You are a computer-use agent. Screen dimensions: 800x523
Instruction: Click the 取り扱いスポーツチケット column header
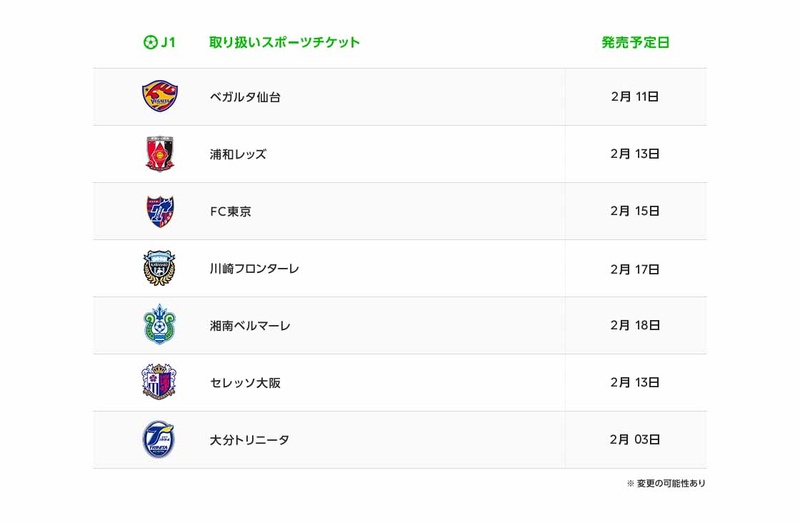pyautogui.click(x=284, y=43)
